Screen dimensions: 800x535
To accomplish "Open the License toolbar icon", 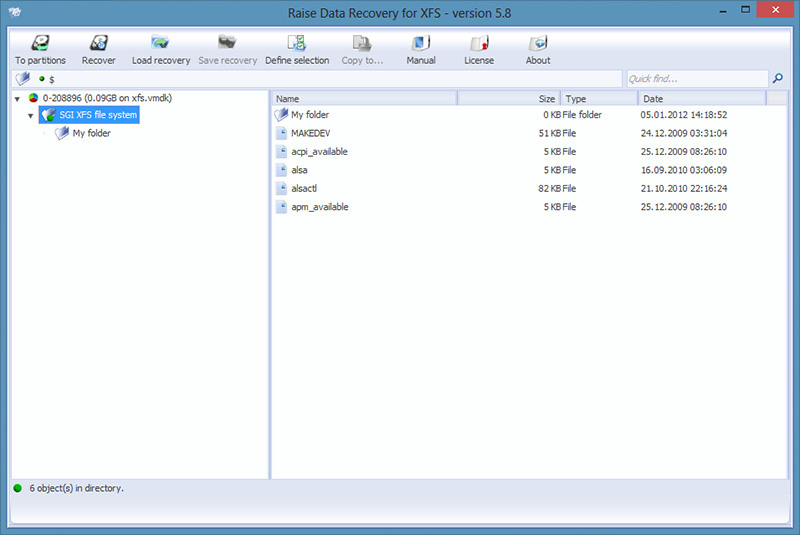I will click(479, 43).
